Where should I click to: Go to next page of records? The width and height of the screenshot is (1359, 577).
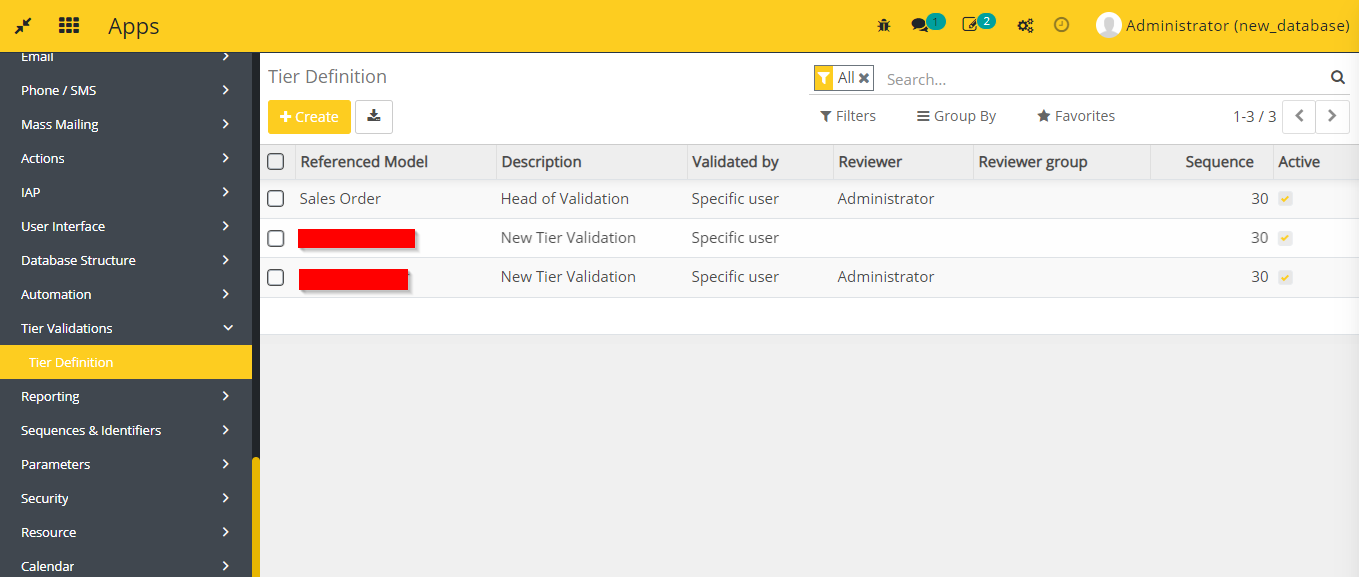point(1332,116)
